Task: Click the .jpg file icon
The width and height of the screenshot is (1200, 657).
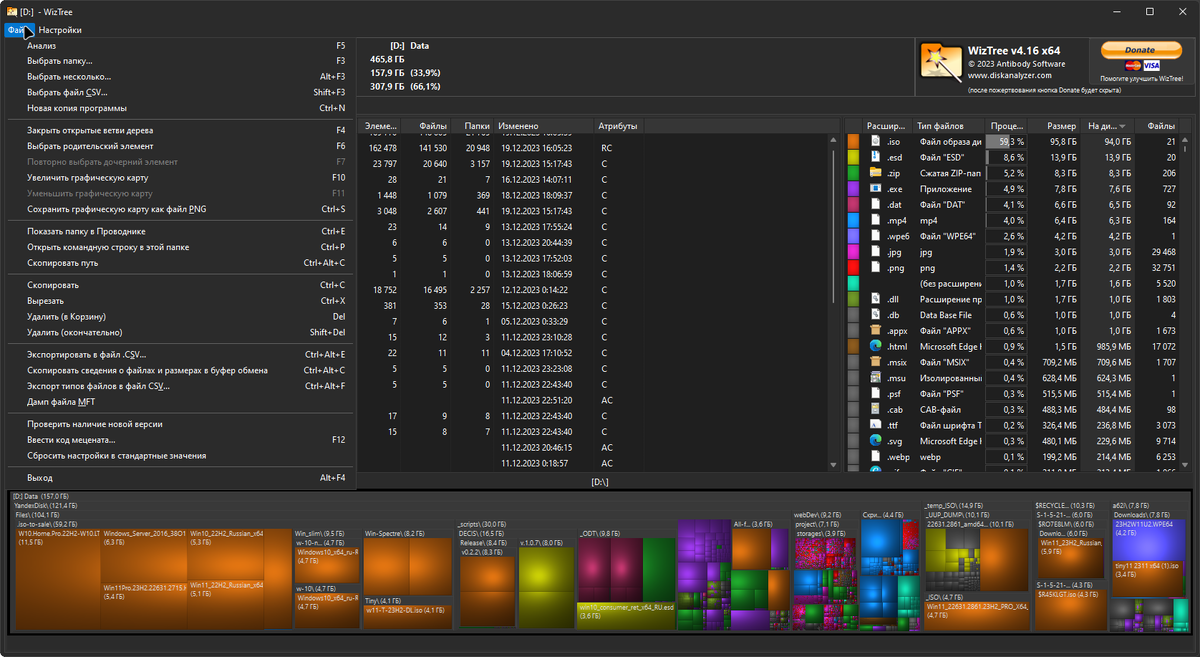Action: [x=875, y=252]
